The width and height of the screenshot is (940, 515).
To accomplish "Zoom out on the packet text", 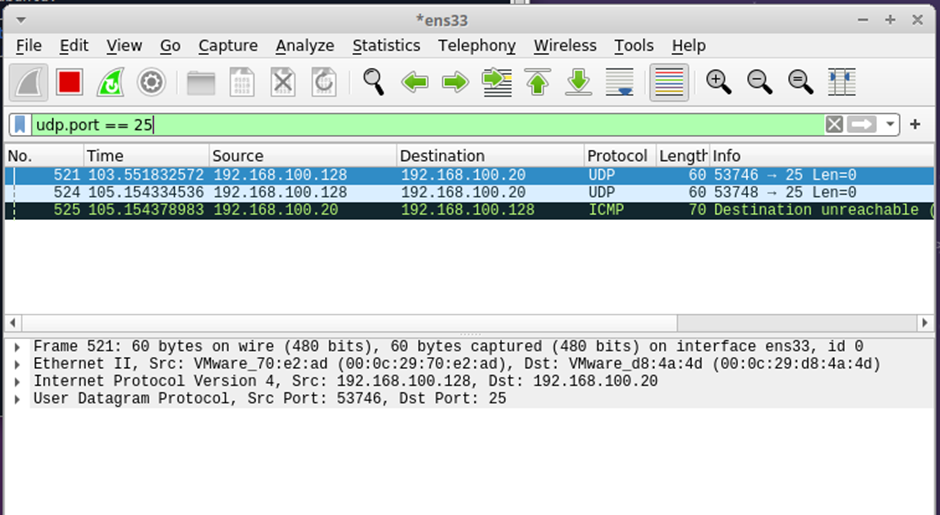I will click(x=759, y=82).
